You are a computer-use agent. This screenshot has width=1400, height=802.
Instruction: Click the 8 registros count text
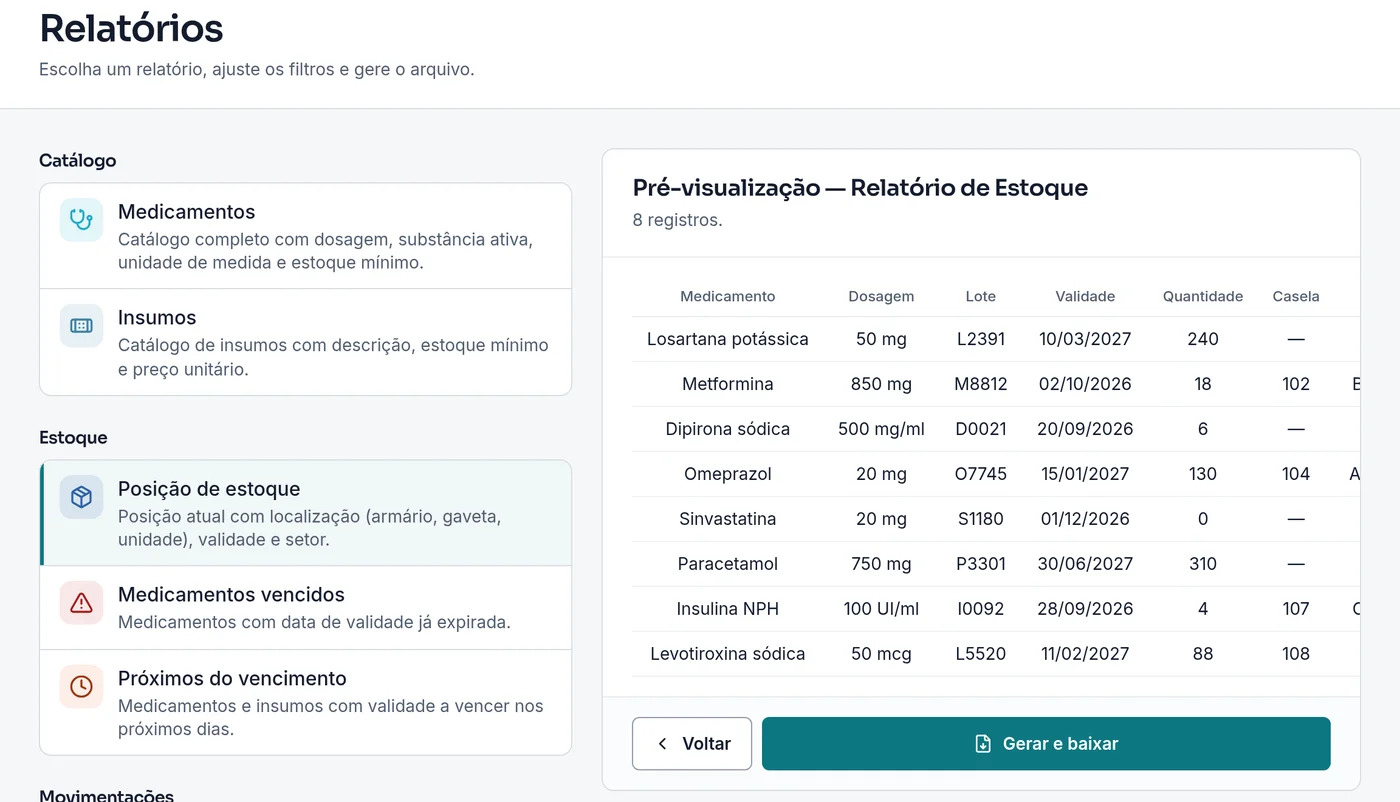pyautogui.click(x=678, y=220)
